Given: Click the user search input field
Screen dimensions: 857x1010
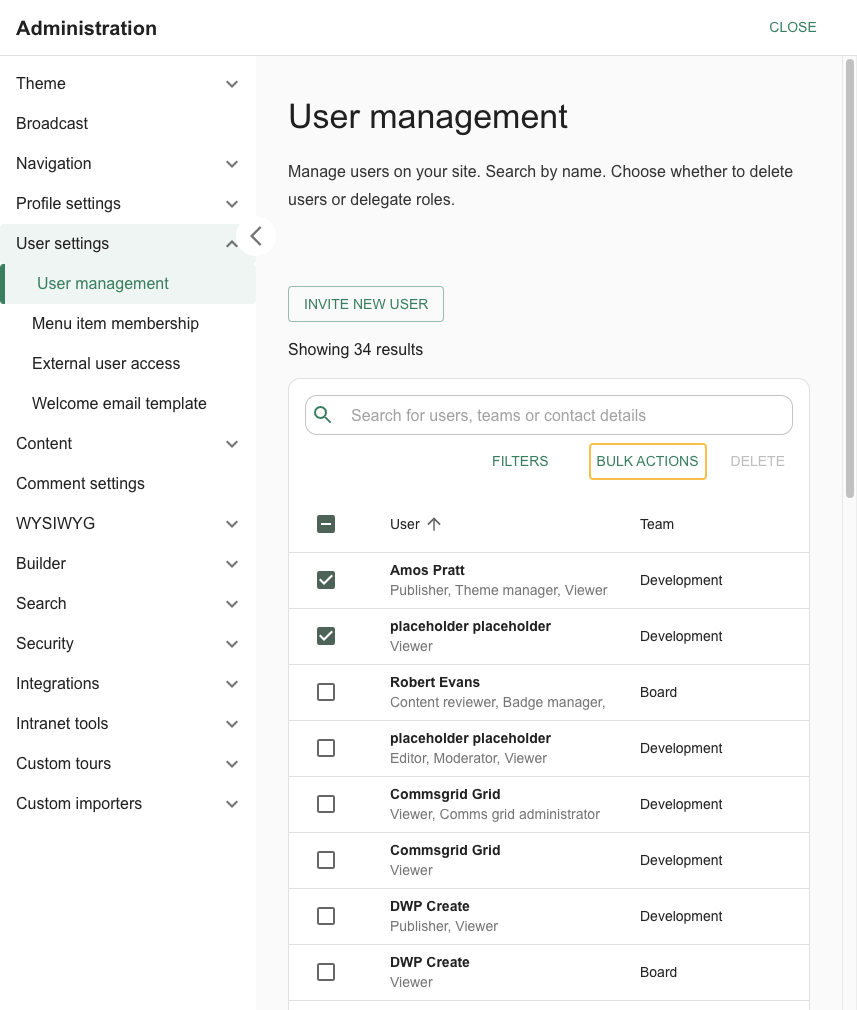Looking at the screenshot, I should click(x=565, y=415).
